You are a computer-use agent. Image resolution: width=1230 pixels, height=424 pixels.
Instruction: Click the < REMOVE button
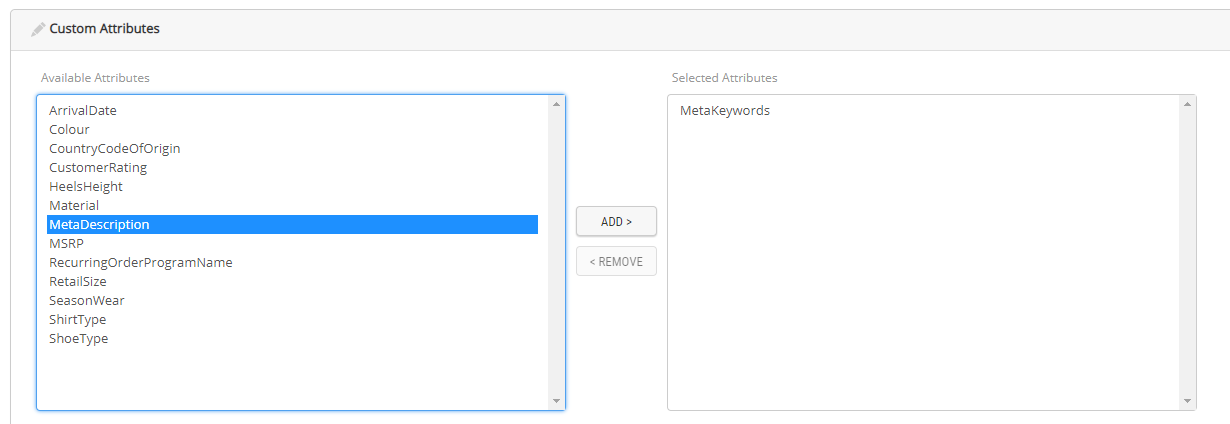pyautogui.click(x=616, y=261)
